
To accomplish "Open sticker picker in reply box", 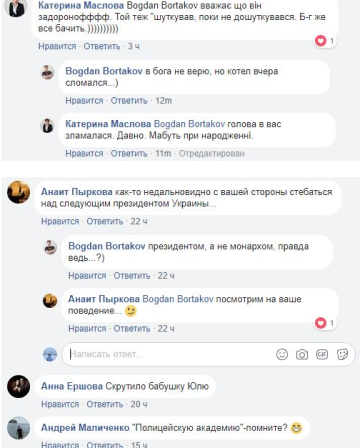I will [342, 354].
